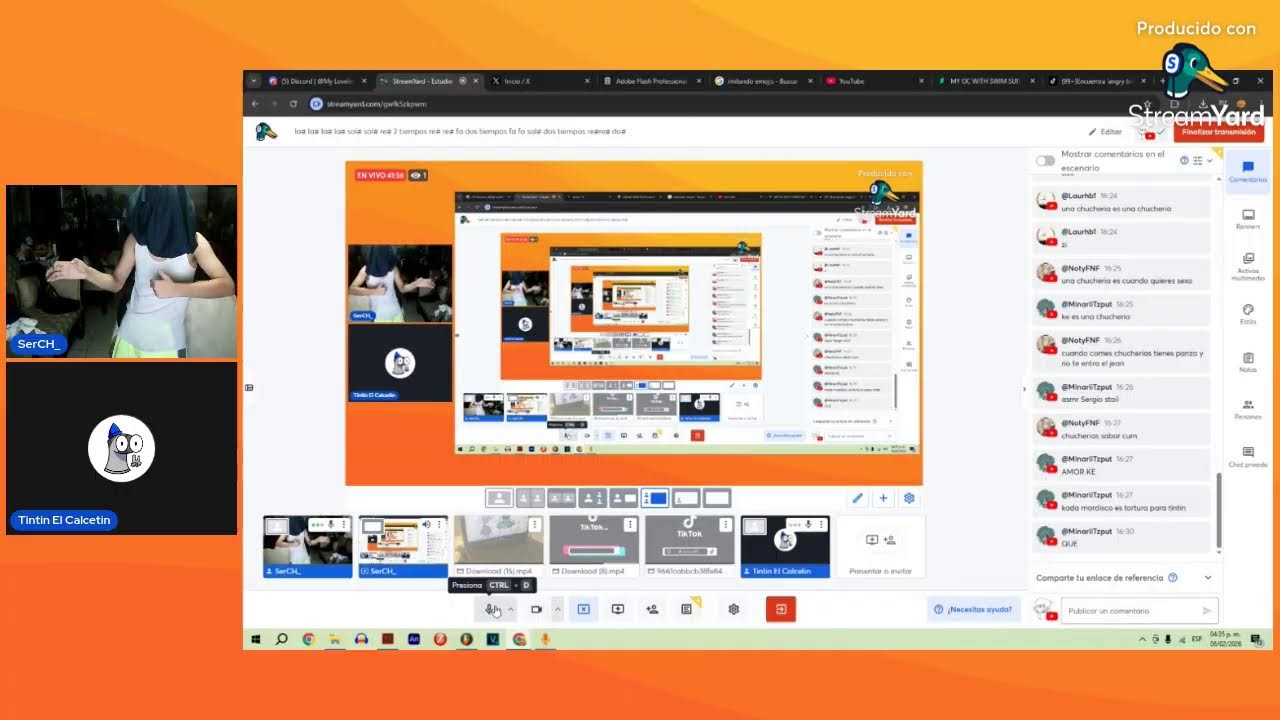Open the Personas sidebar panel
1280x720 pixels.
pyautogui.click(x=1248, y=409)
